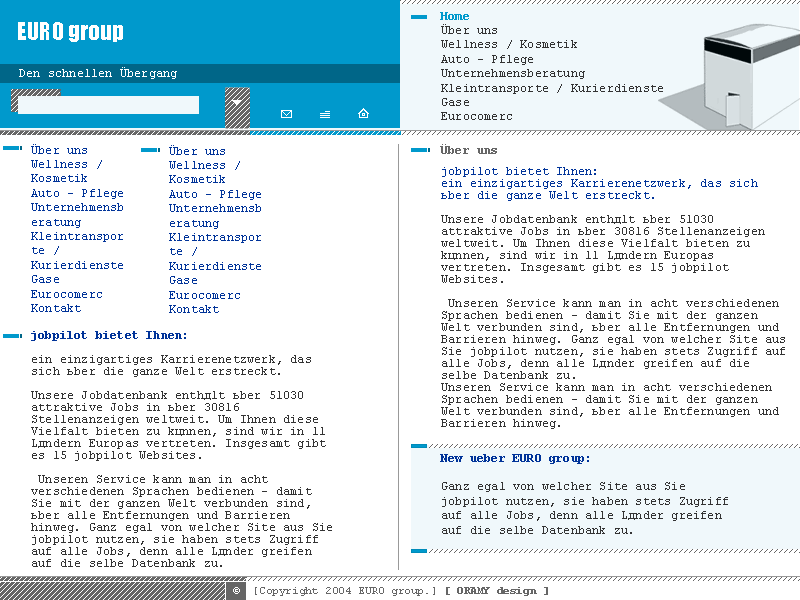This screenshot has width=800, height=600.
Task: Click the home house icon
Action: (363, 113)
